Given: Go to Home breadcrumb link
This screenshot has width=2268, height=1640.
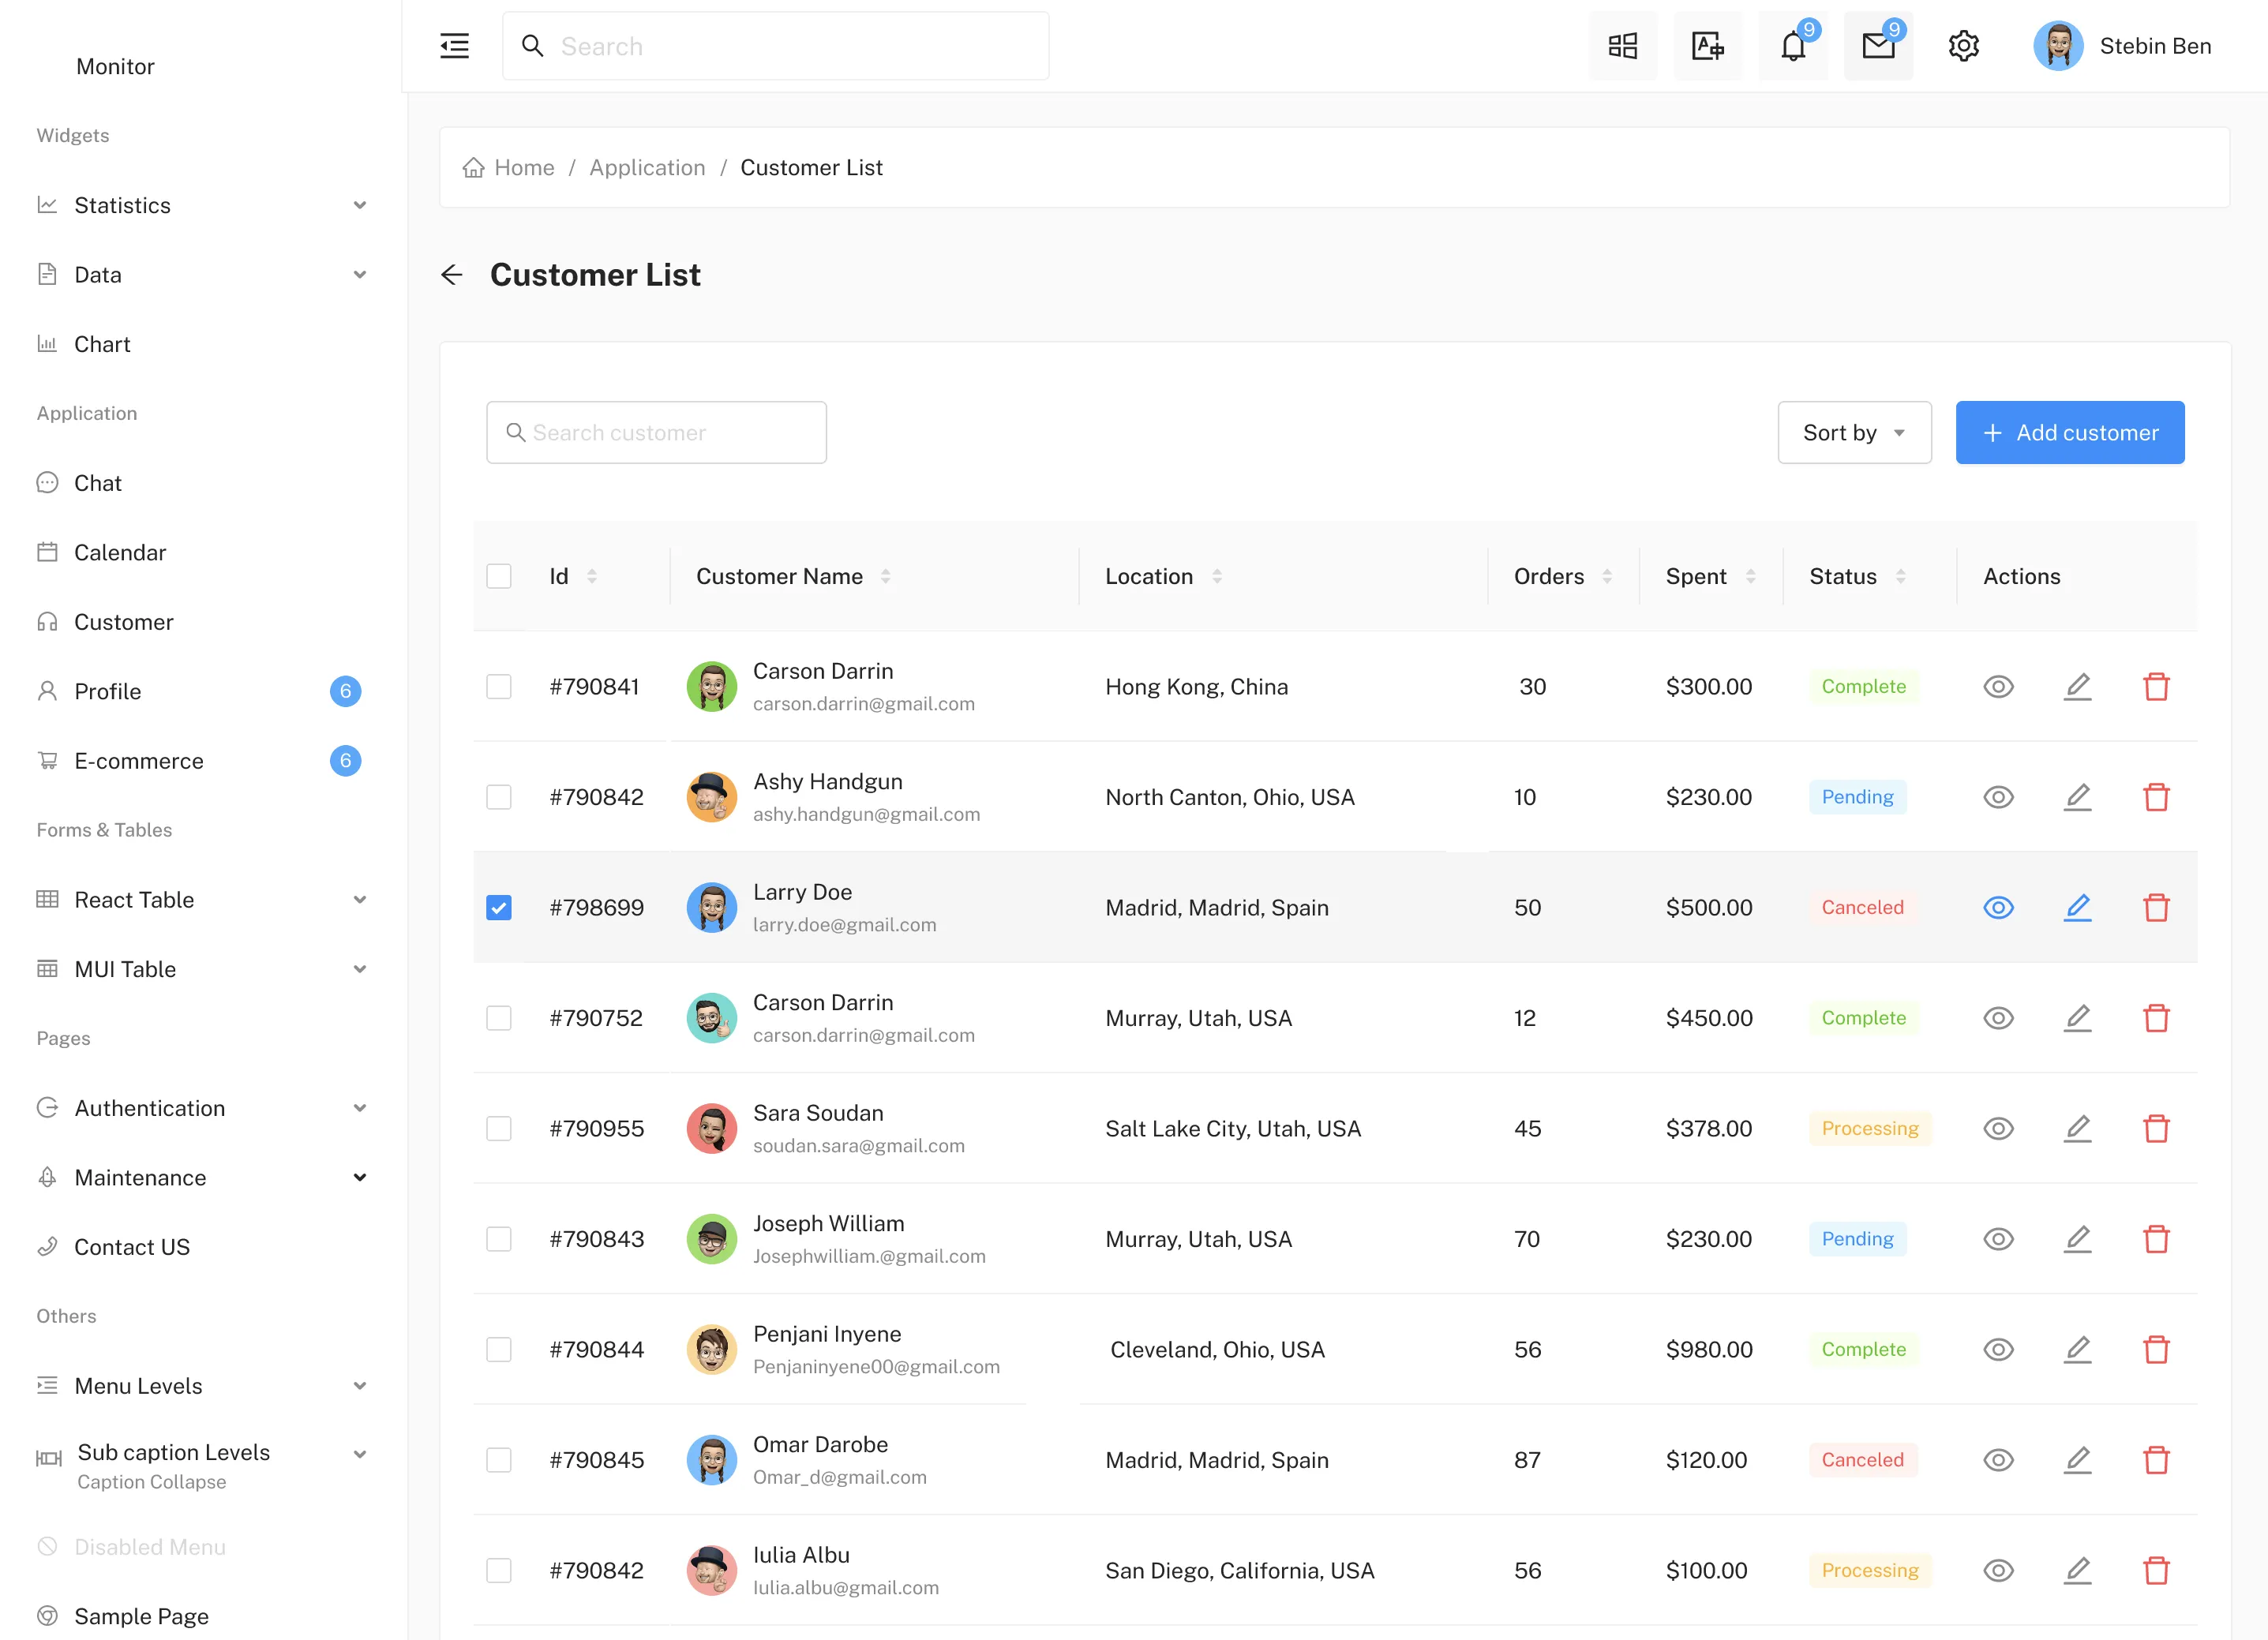Looking at the screenshot, I should [x=523, y=168].
